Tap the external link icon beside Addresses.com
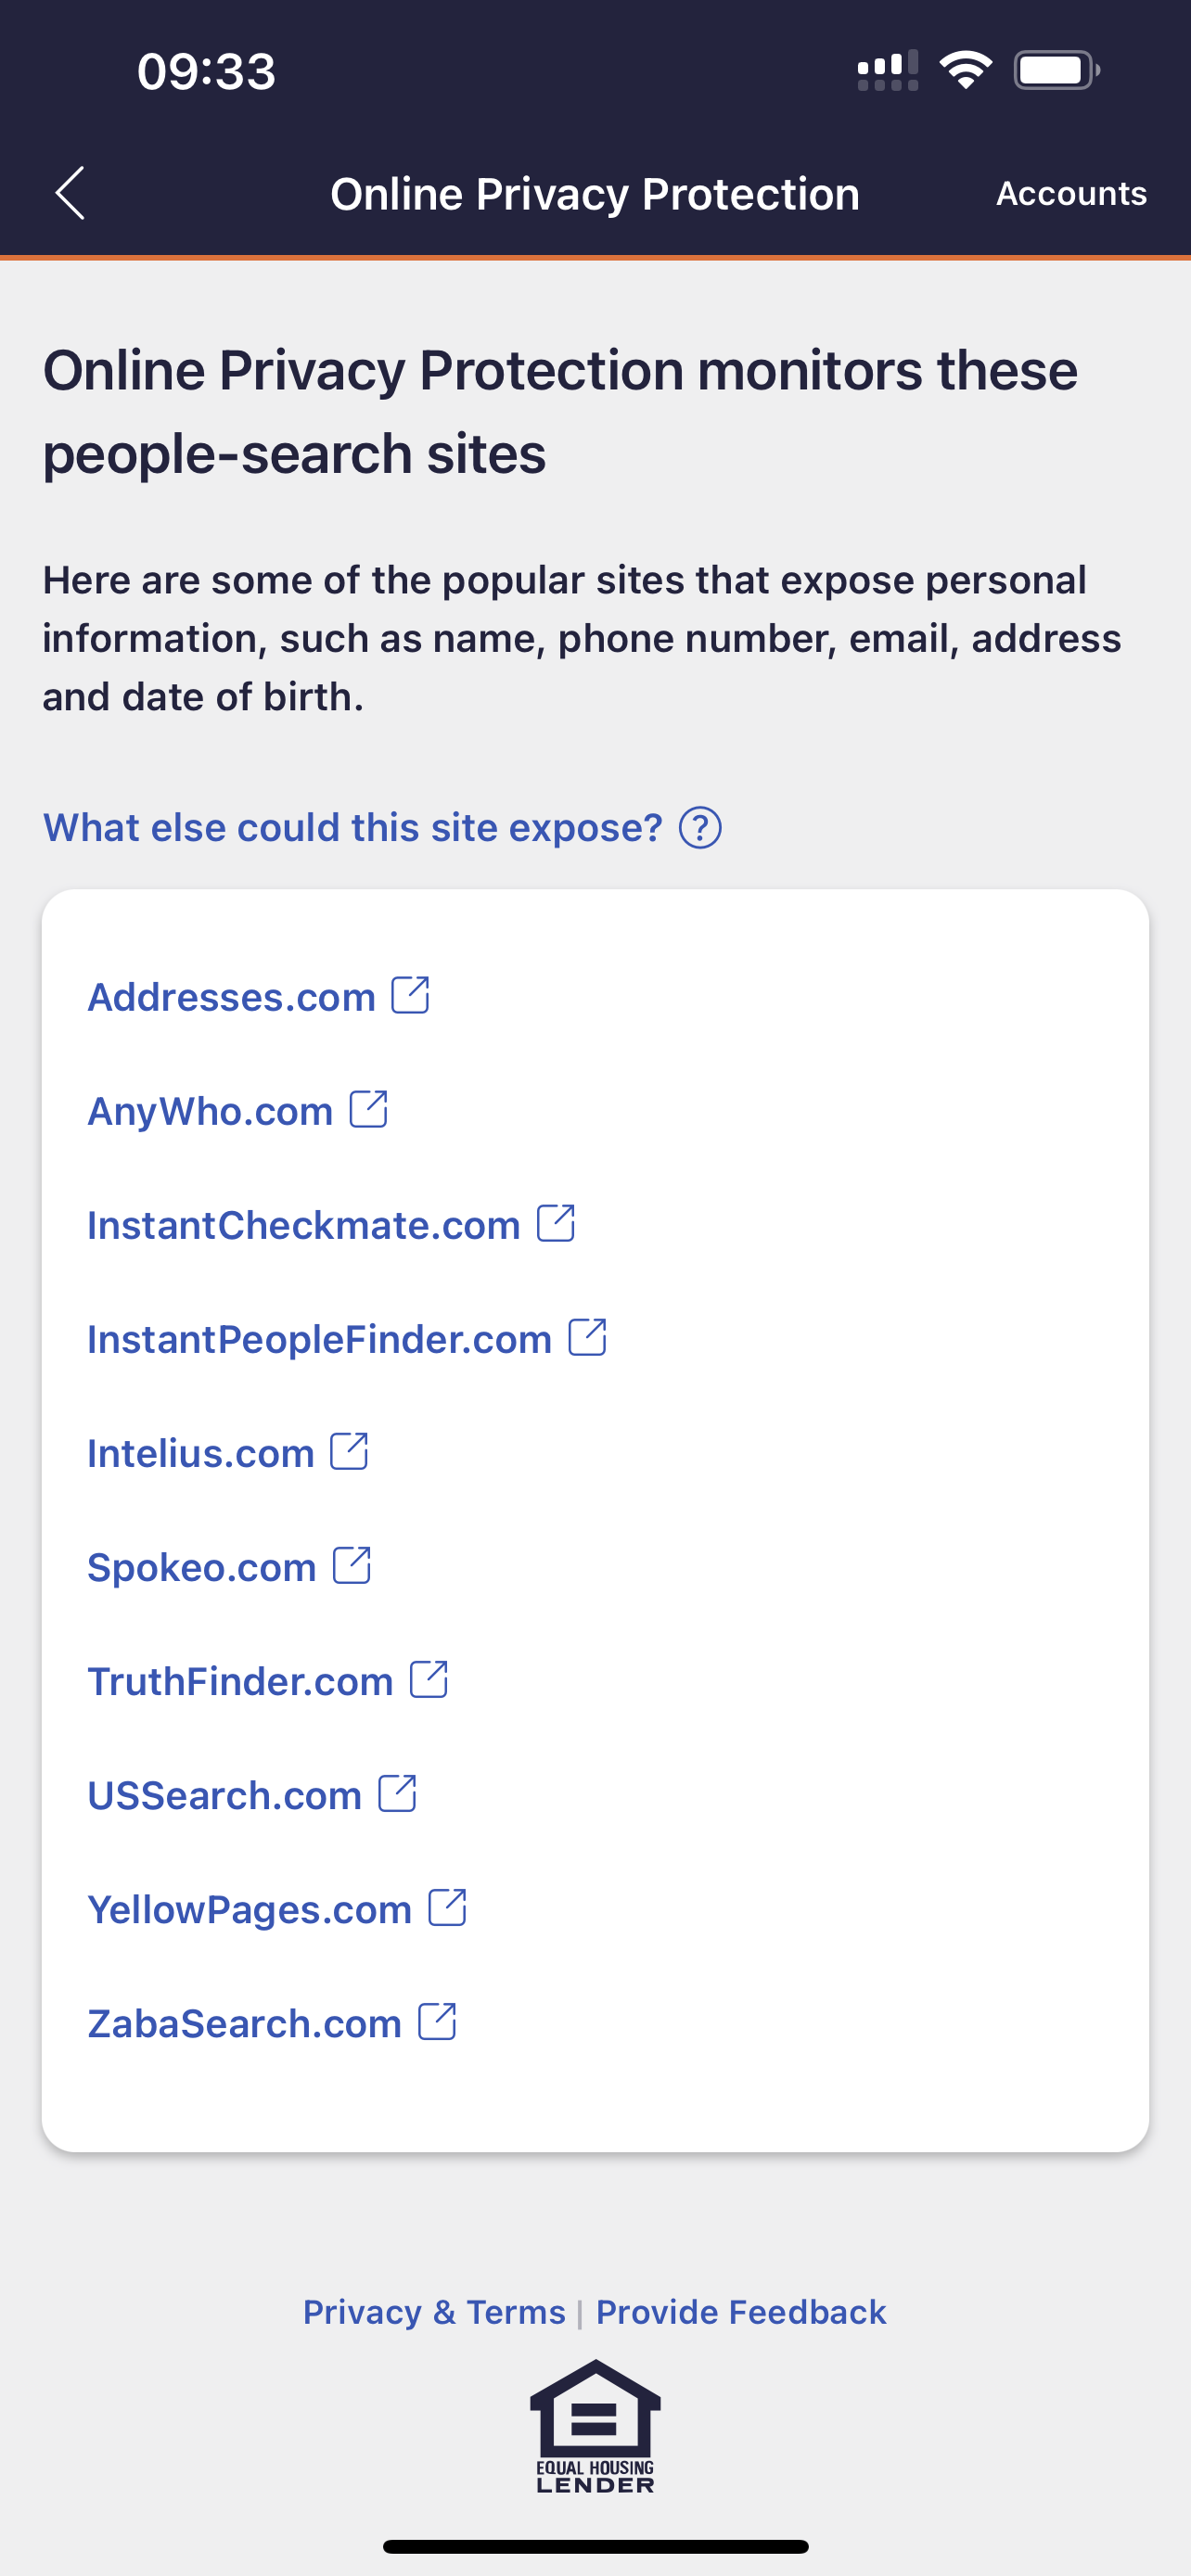1191x2576 pixels. pyautogui.click(x=410, y=994)
